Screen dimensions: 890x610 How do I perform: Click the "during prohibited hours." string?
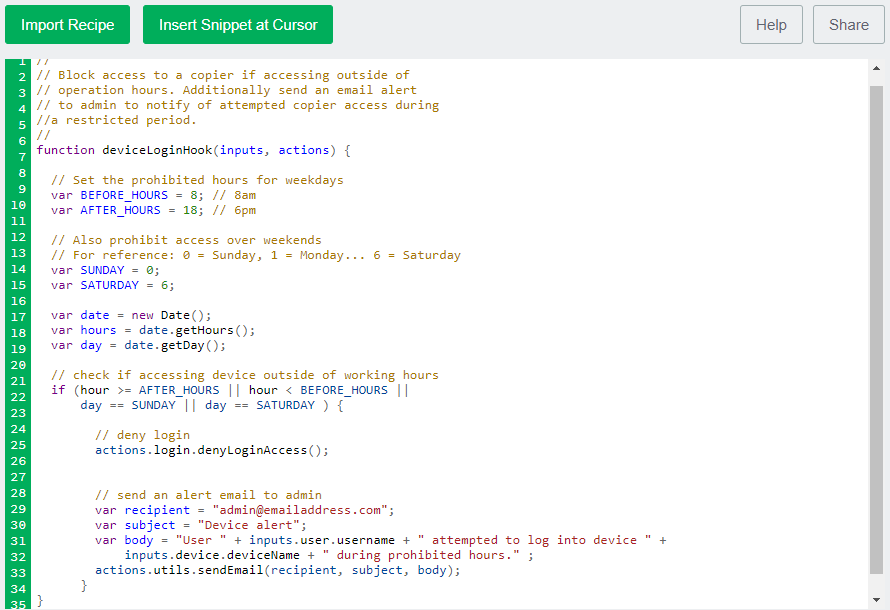coord(421,555)
